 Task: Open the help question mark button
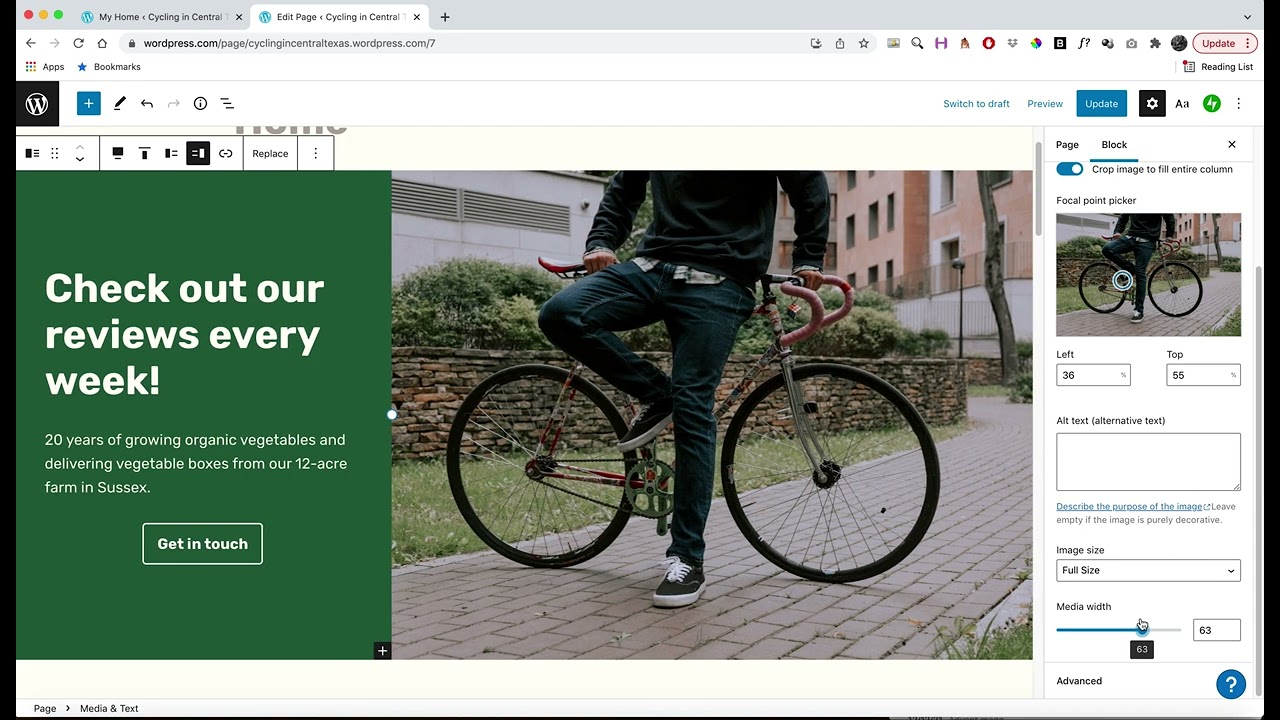click(1231, 684)
